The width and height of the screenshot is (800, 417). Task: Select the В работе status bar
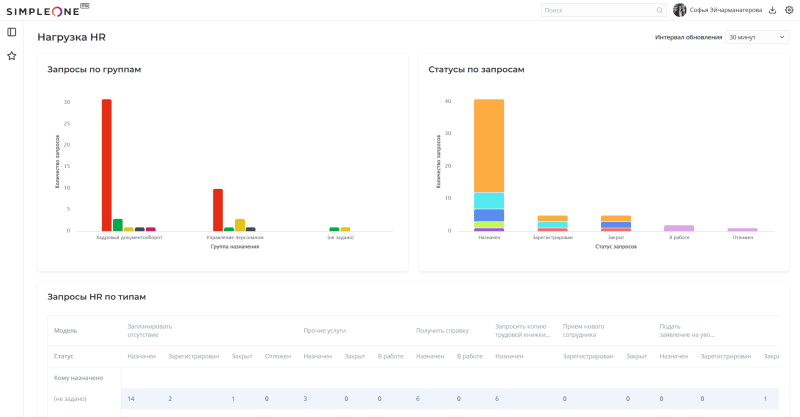point(679,228)
